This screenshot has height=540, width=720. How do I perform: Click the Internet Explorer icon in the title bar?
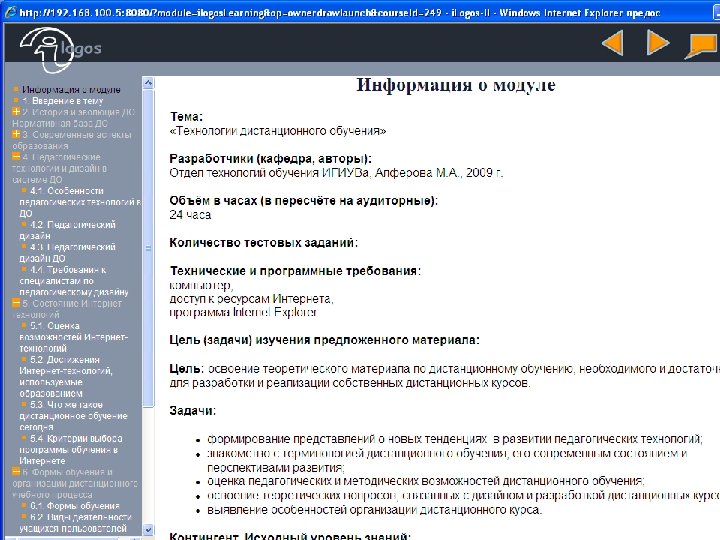(x=10, y=12)
